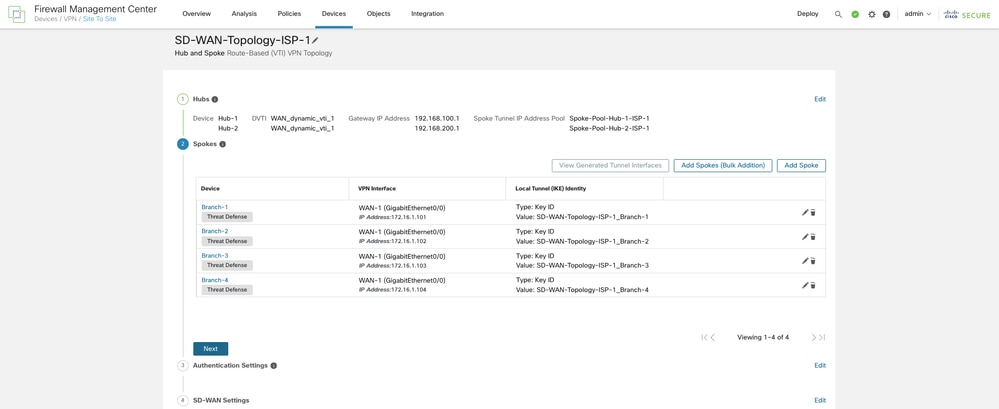The height and width of the screenshot is (409, 999).
Task: Click Hub-2 device name text
Action: coord(228,128)
